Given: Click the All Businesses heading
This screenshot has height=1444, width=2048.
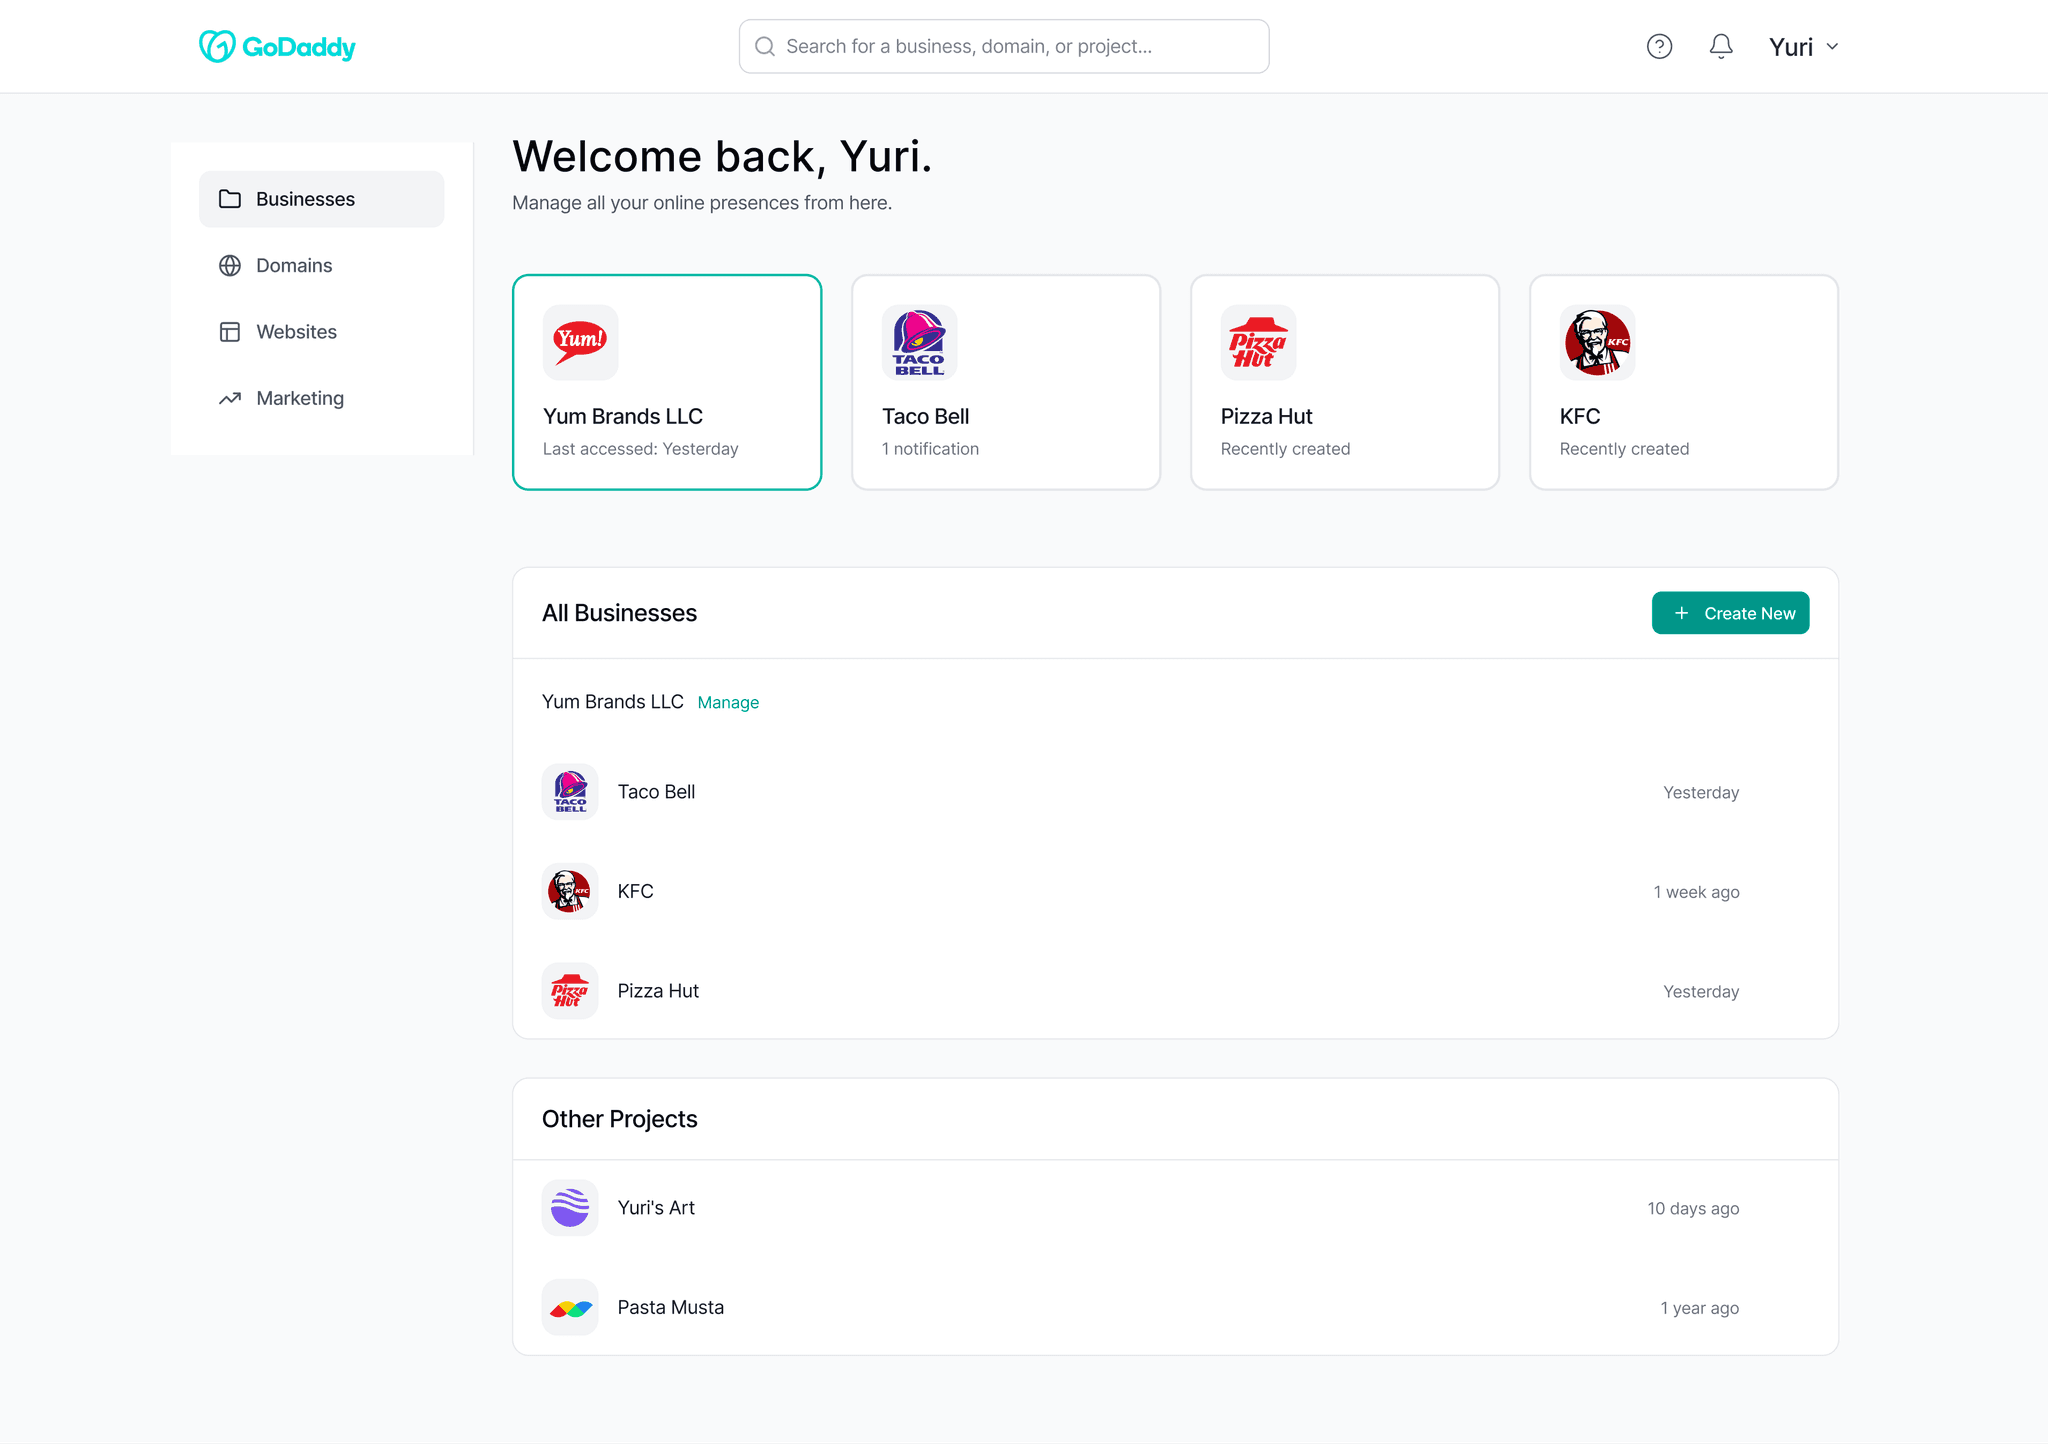Looking at the screenshot, I should [x=619, y=613].
